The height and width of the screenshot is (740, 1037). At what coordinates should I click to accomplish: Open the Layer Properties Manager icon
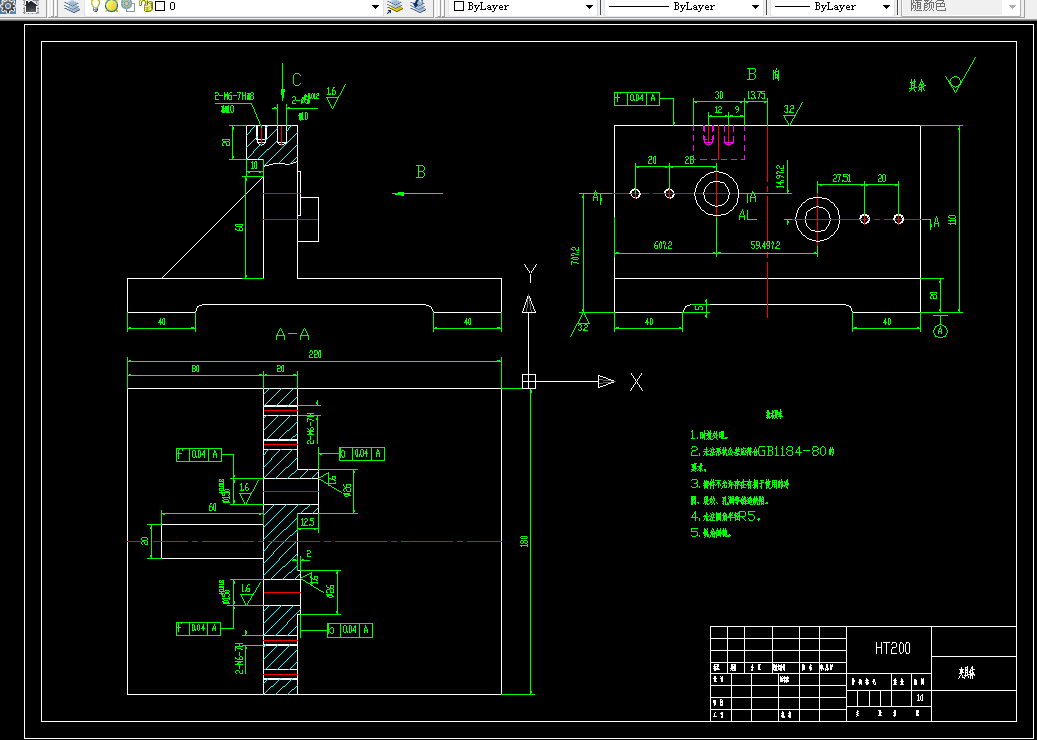tap(72, 7)
